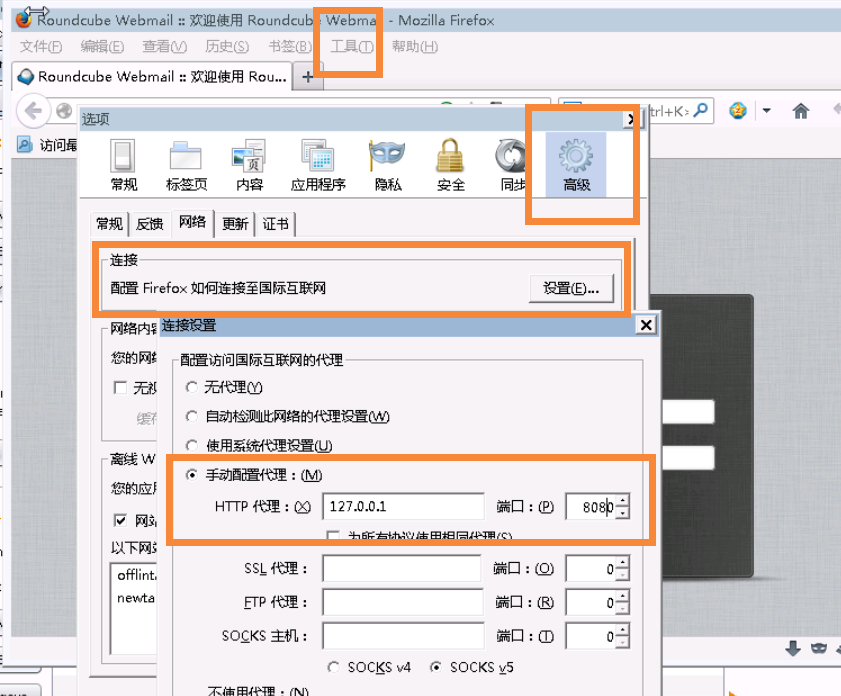Close the 连接设置 dialog

646,325
